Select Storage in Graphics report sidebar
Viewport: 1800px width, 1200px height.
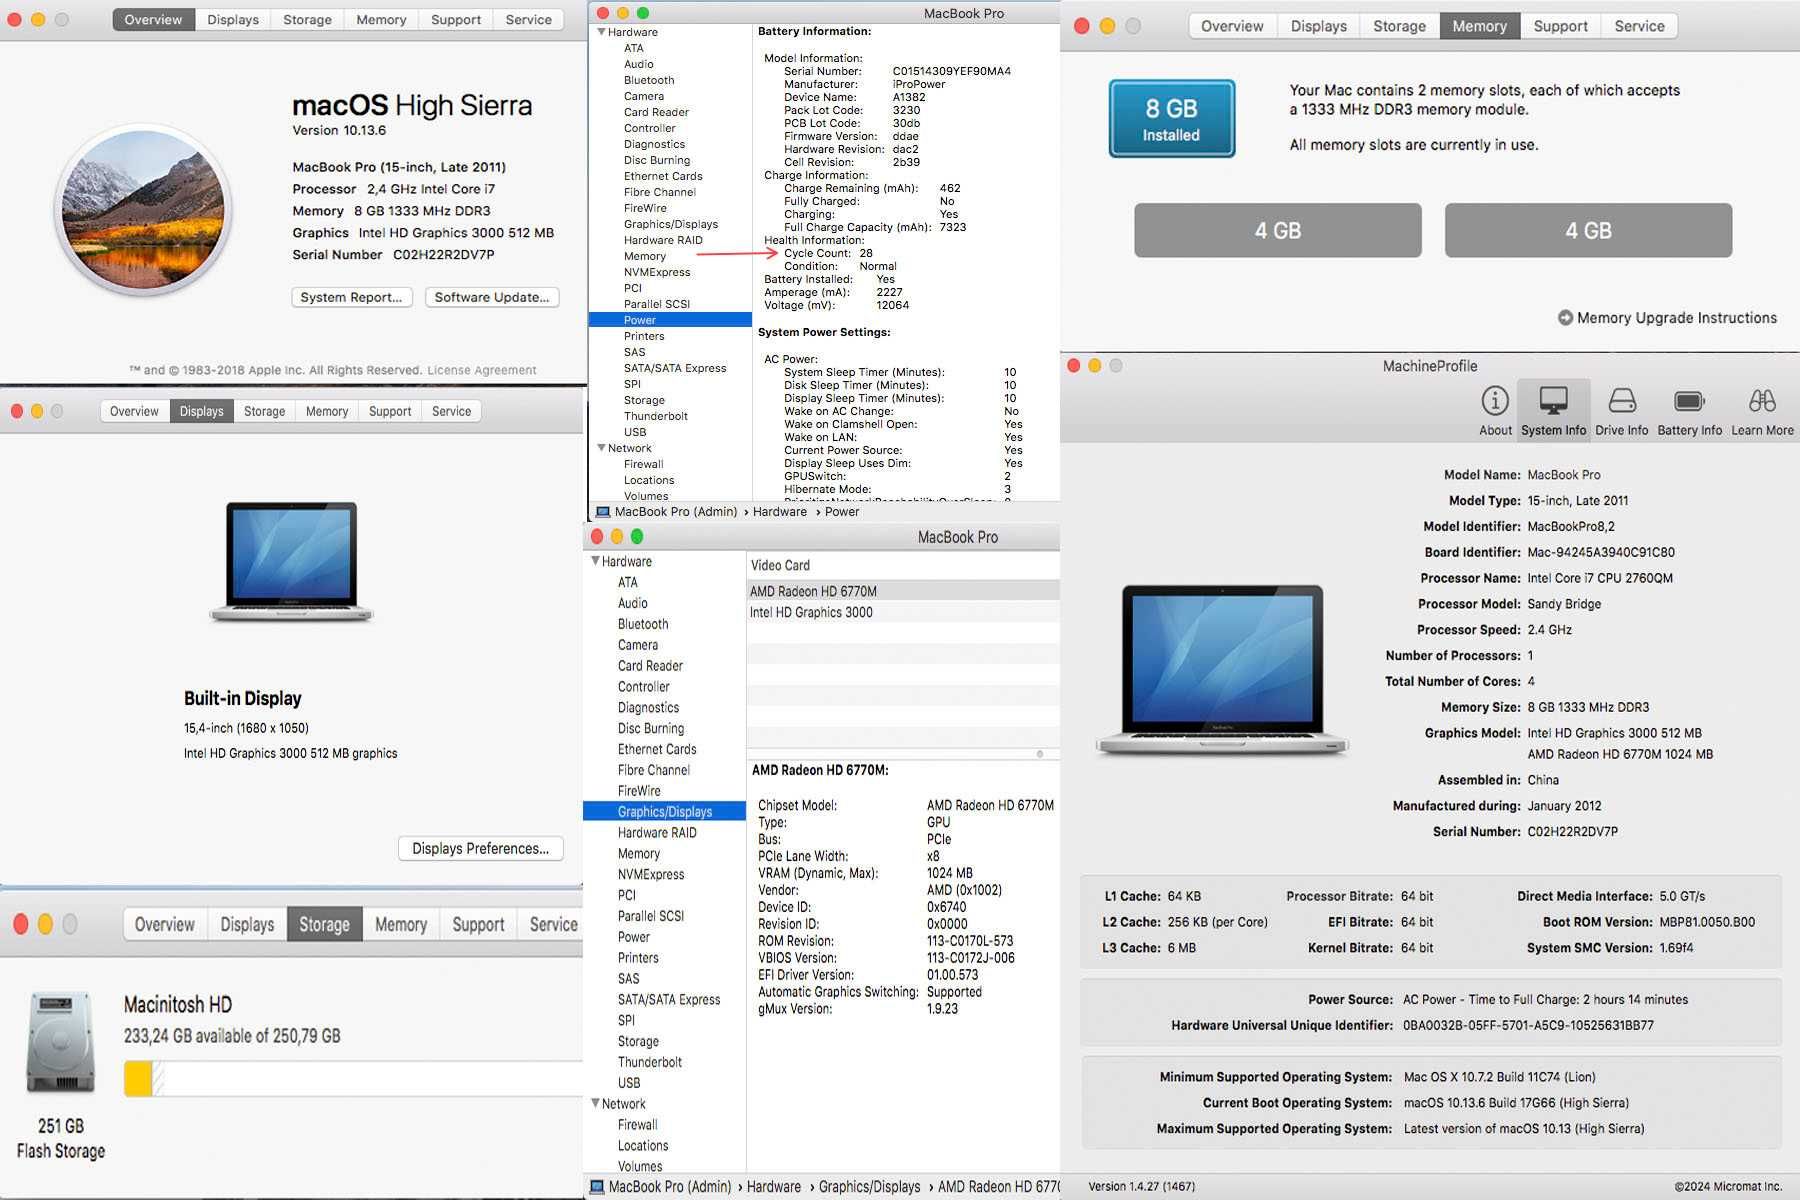638,1041
